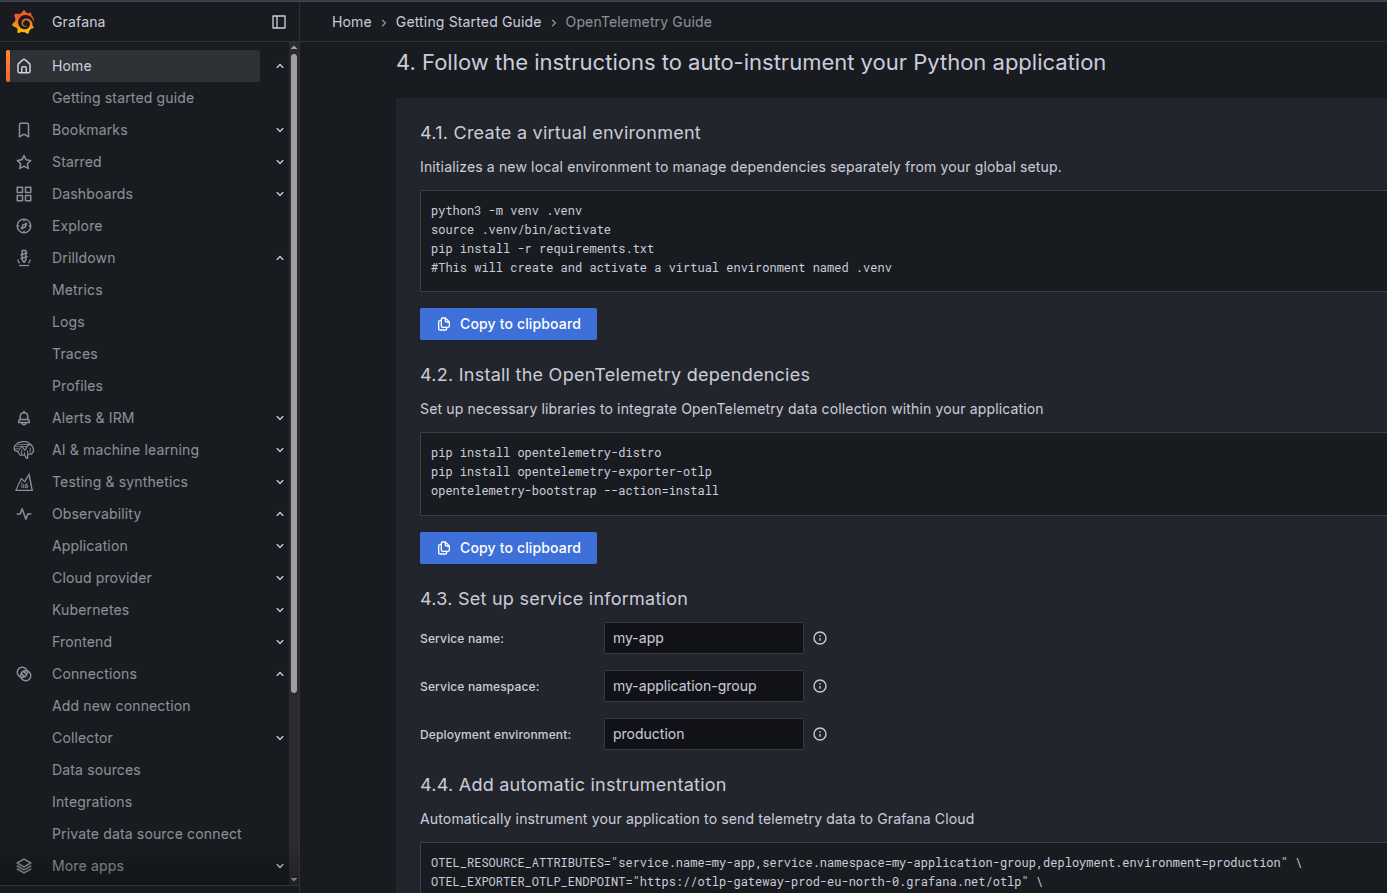Open Private data source connect item
This screenshot has width=1387, height=893.
147,834
